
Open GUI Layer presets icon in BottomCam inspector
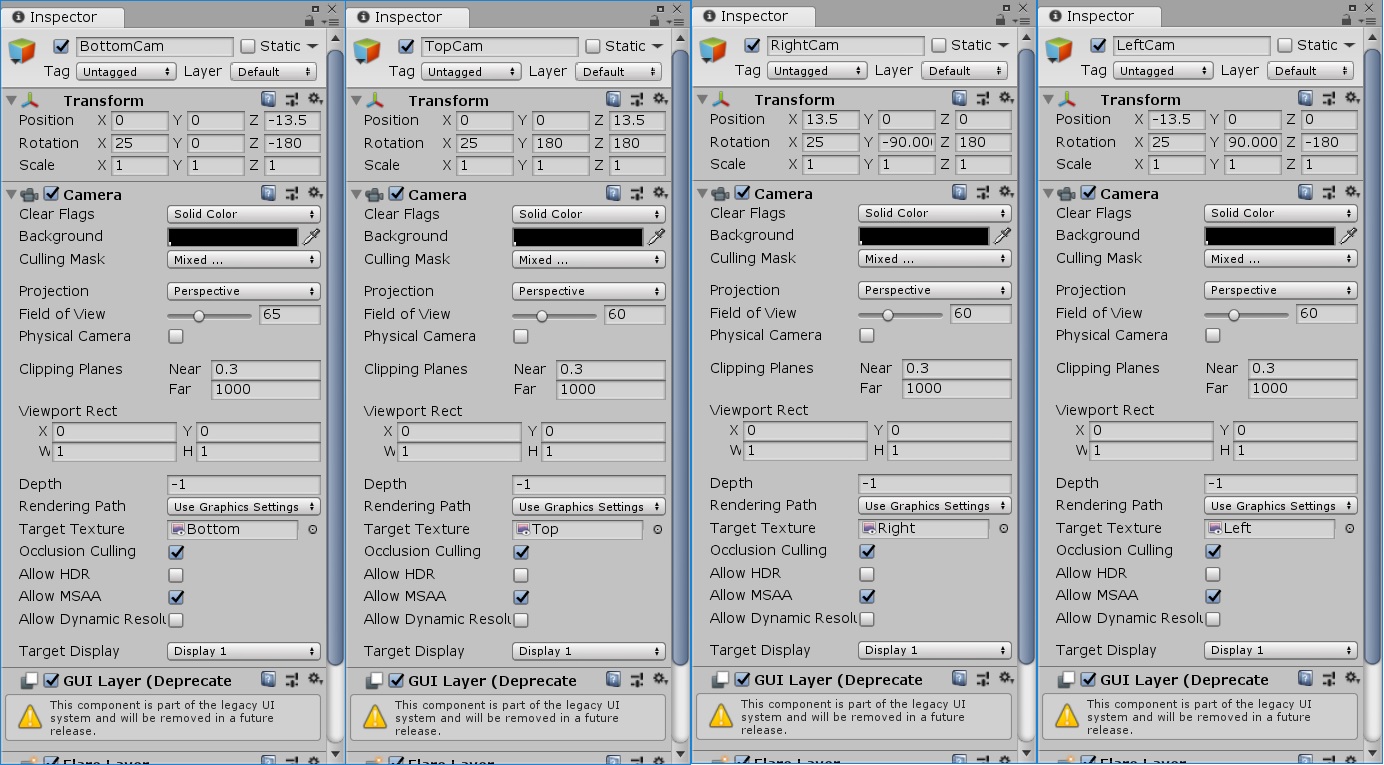point(292,680)
